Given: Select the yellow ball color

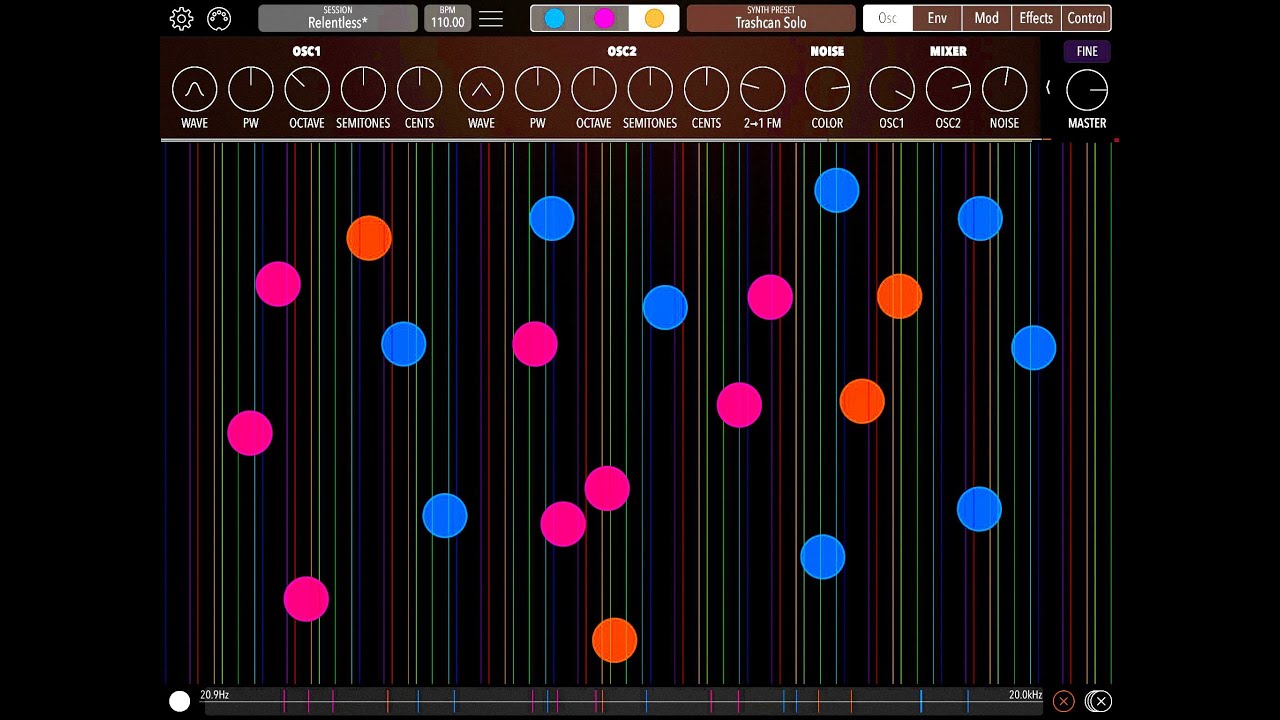Looking at the screenshot, I should (x=654, y=18).
